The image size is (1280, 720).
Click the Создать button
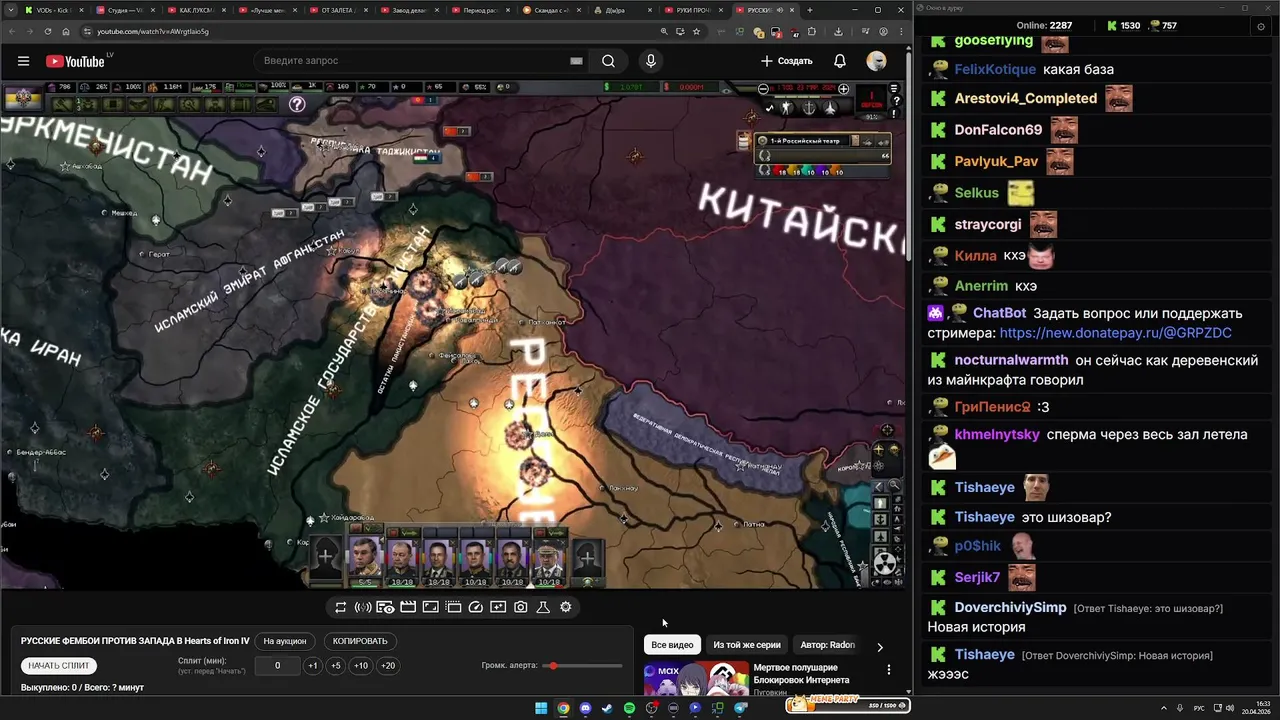[x=787, y=61]
